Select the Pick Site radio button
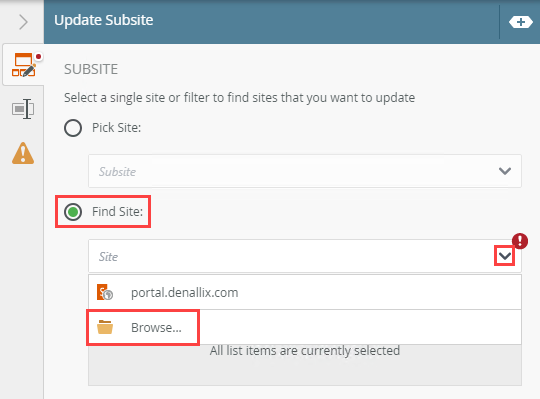Image resolution: width=540 pixels, height=399 pixels. click(73, 128)
